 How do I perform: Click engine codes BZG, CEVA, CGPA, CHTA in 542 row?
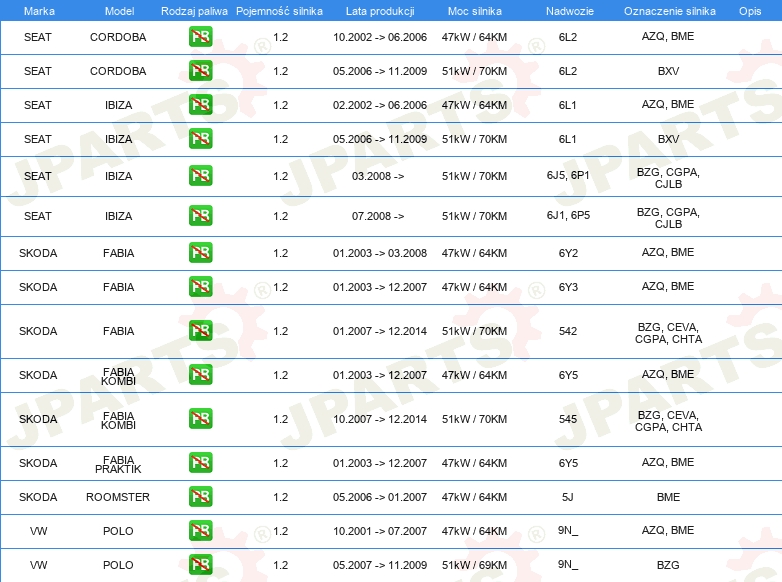[x=668, y=333]
